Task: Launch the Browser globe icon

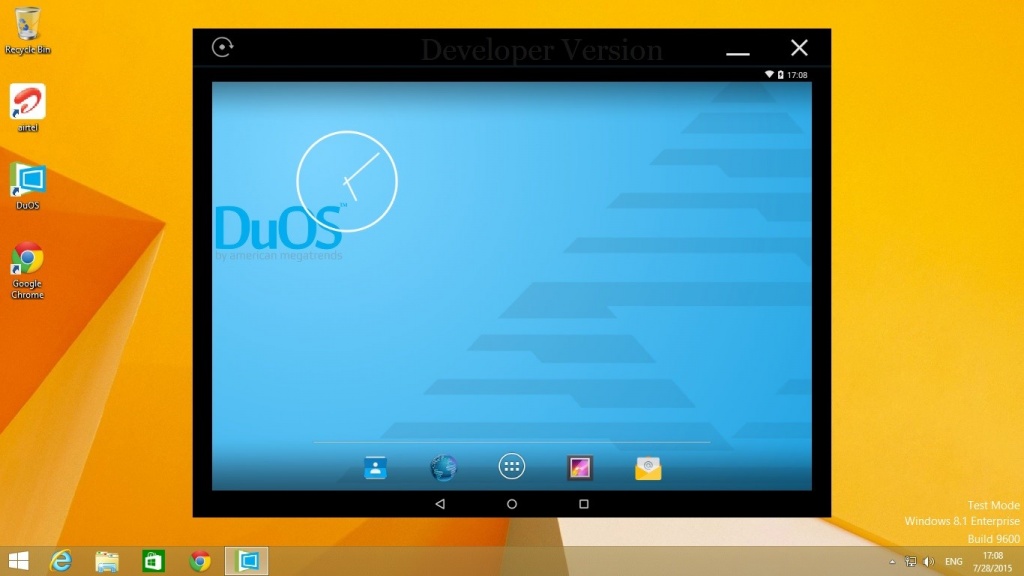Action: pos(443,468)
